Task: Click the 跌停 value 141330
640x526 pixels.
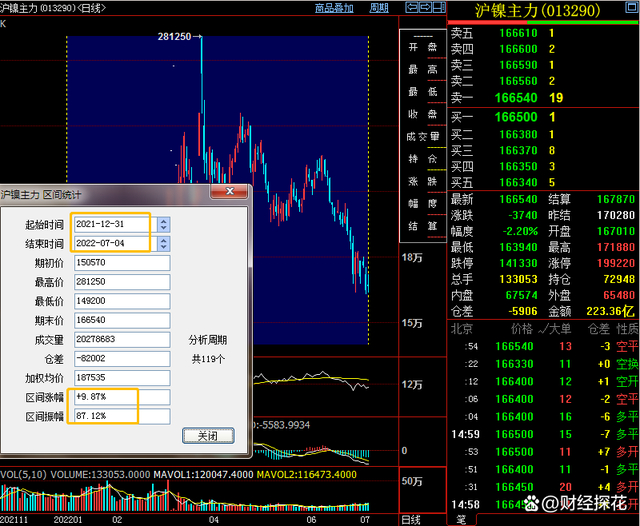Action: 518,263
